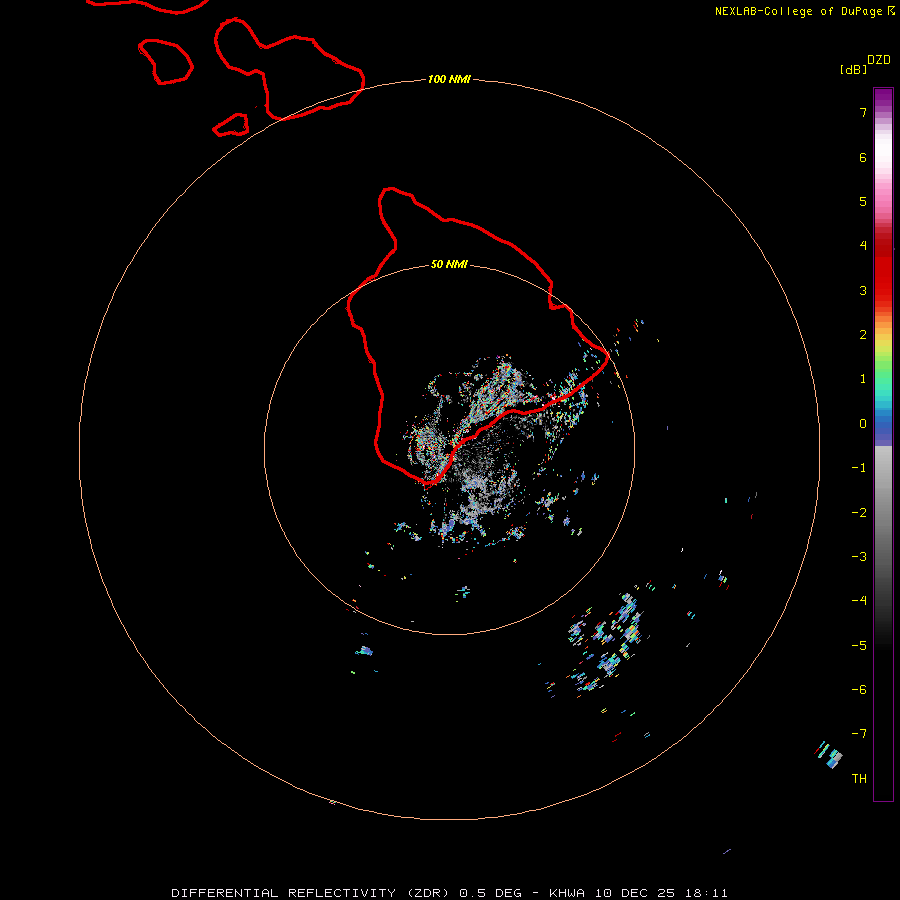
Task: Click the DZD color scale title
Action: 879,60
